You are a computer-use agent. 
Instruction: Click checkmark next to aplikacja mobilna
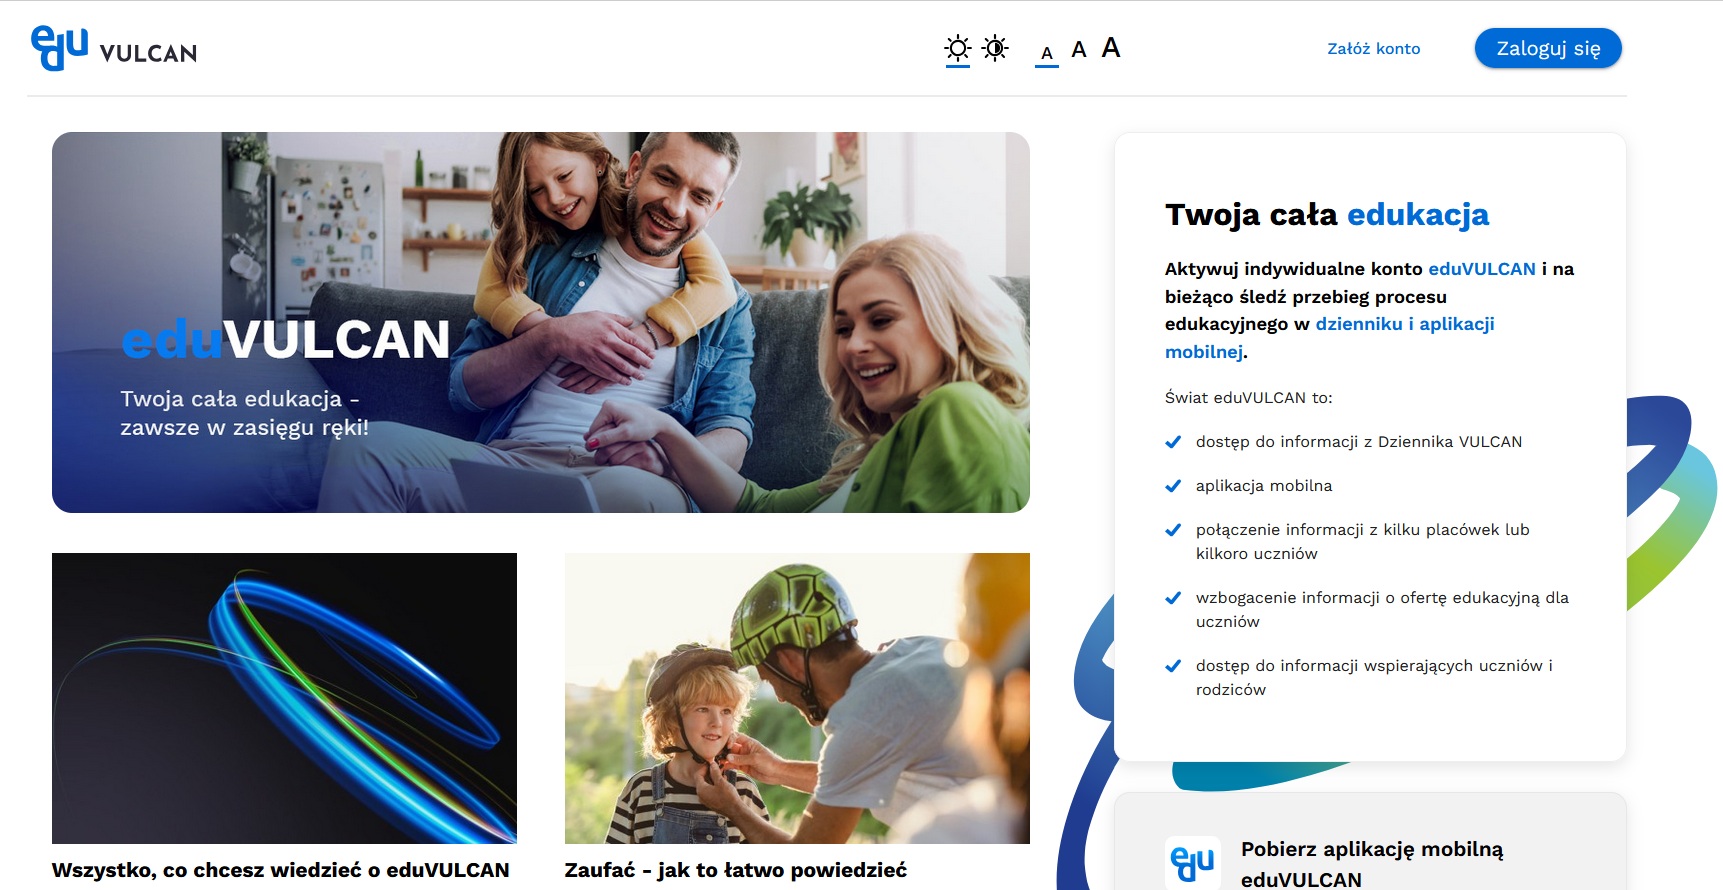click(x=1174, y=486)
